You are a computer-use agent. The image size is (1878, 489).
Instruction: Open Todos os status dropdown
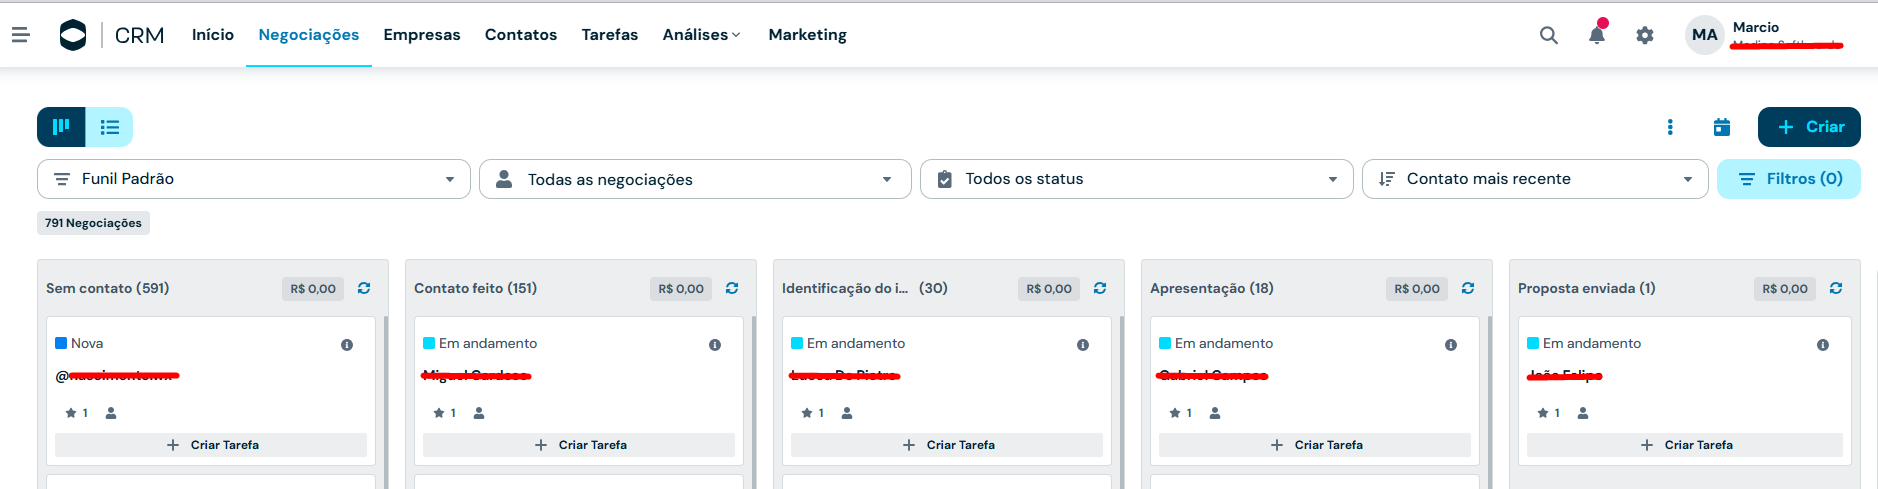pos(1136,179)
